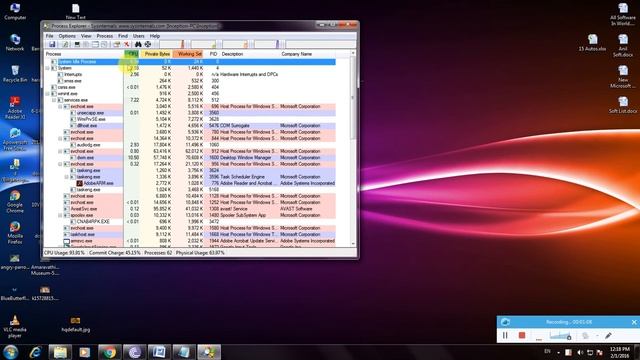Close the recording toolbar with X
640x360 pixels.
point(634,322)
